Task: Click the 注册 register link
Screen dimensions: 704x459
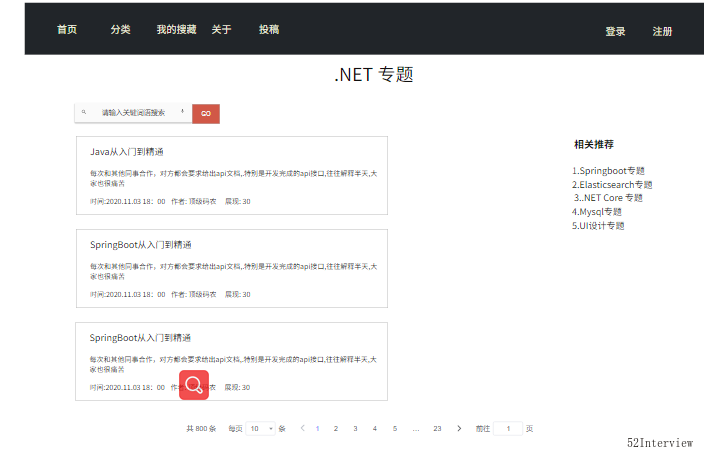Action: click(x=662, y=31)
